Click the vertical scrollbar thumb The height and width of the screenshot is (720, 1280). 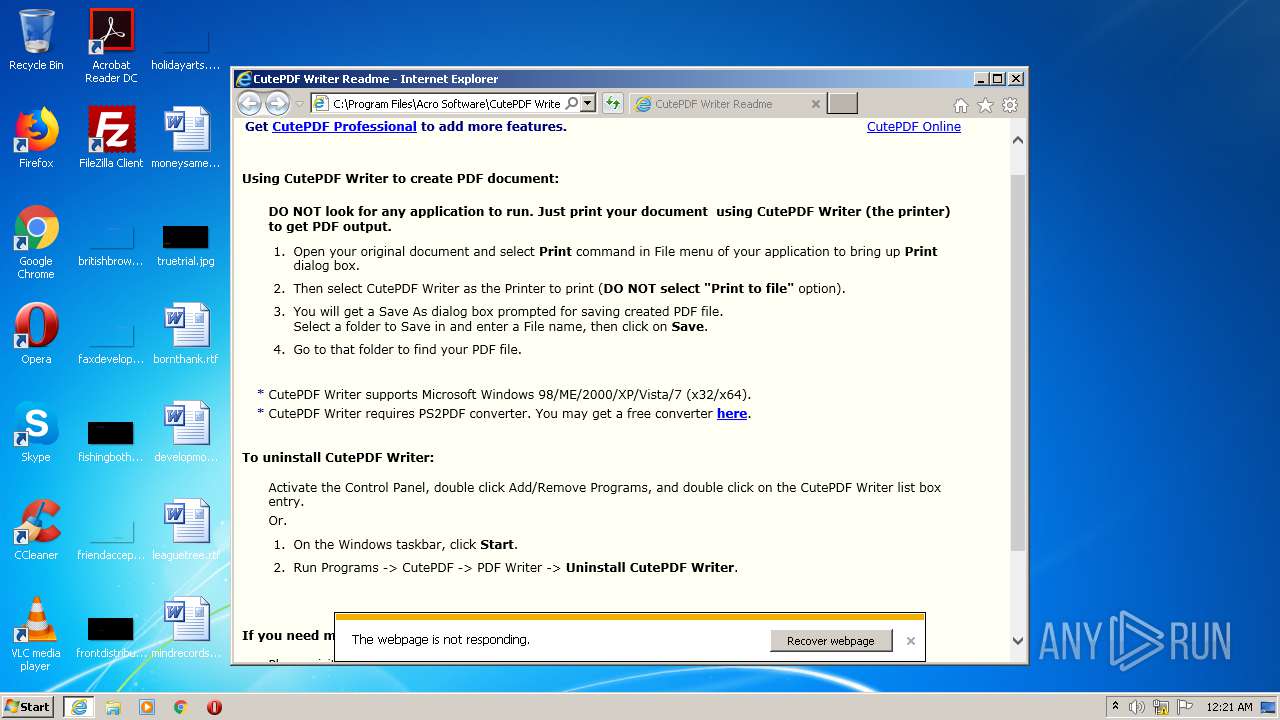(1018, 362)
